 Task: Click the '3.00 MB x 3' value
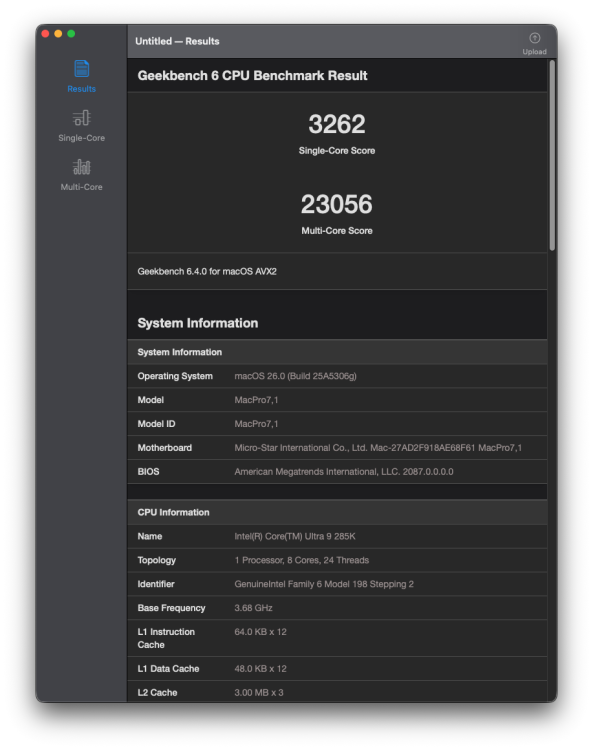pos(259,693)
